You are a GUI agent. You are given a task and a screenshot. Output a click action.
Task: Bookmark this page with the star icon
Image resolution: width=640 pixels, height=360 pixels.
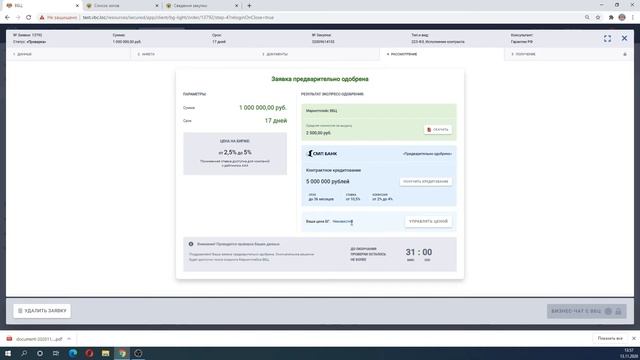(x=598, y=18)
